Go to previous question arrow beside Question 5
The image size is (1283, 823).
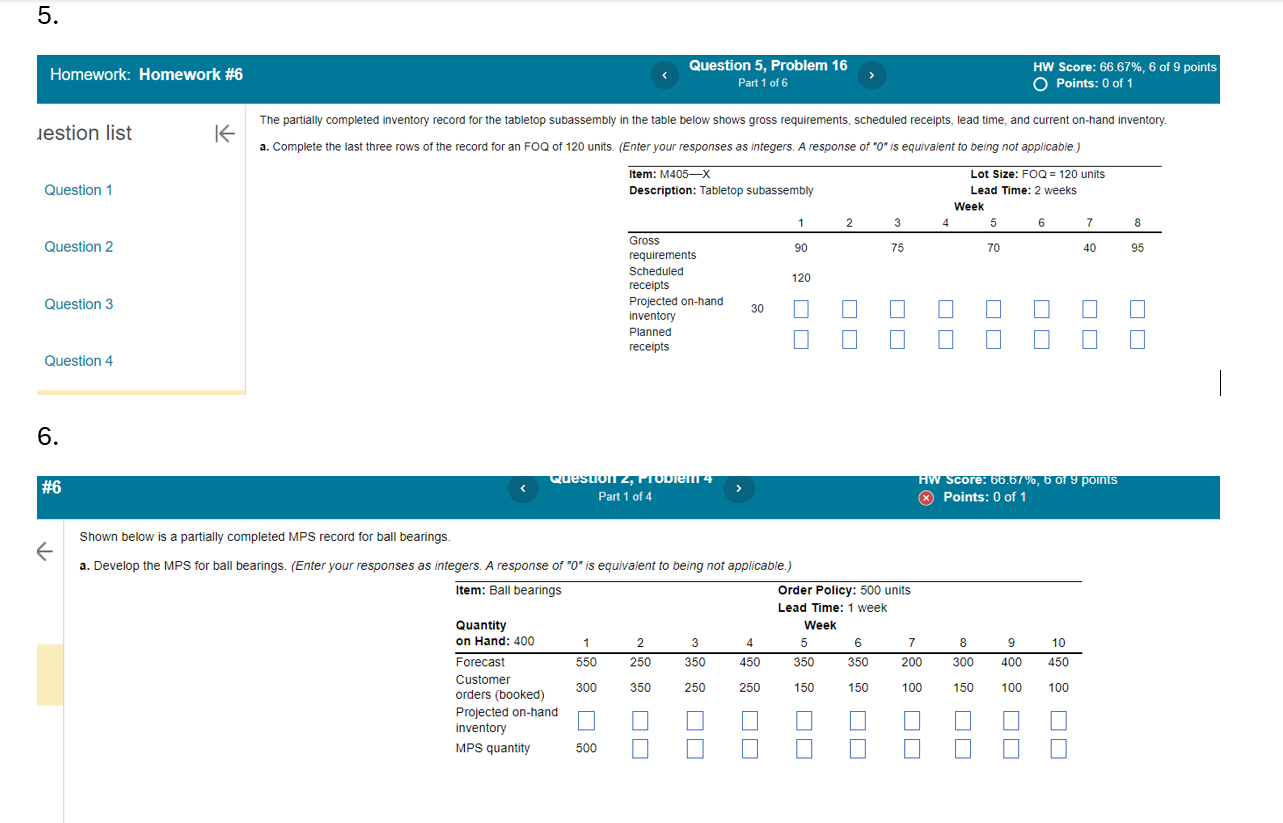click(665, 76)
